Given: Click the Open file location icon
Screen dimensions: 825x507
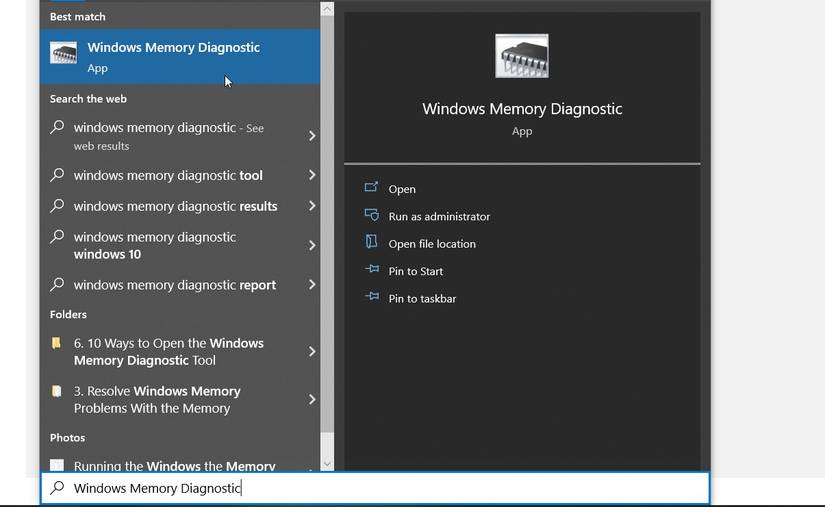Looking at the screenshot, I should tap(372, 243).
